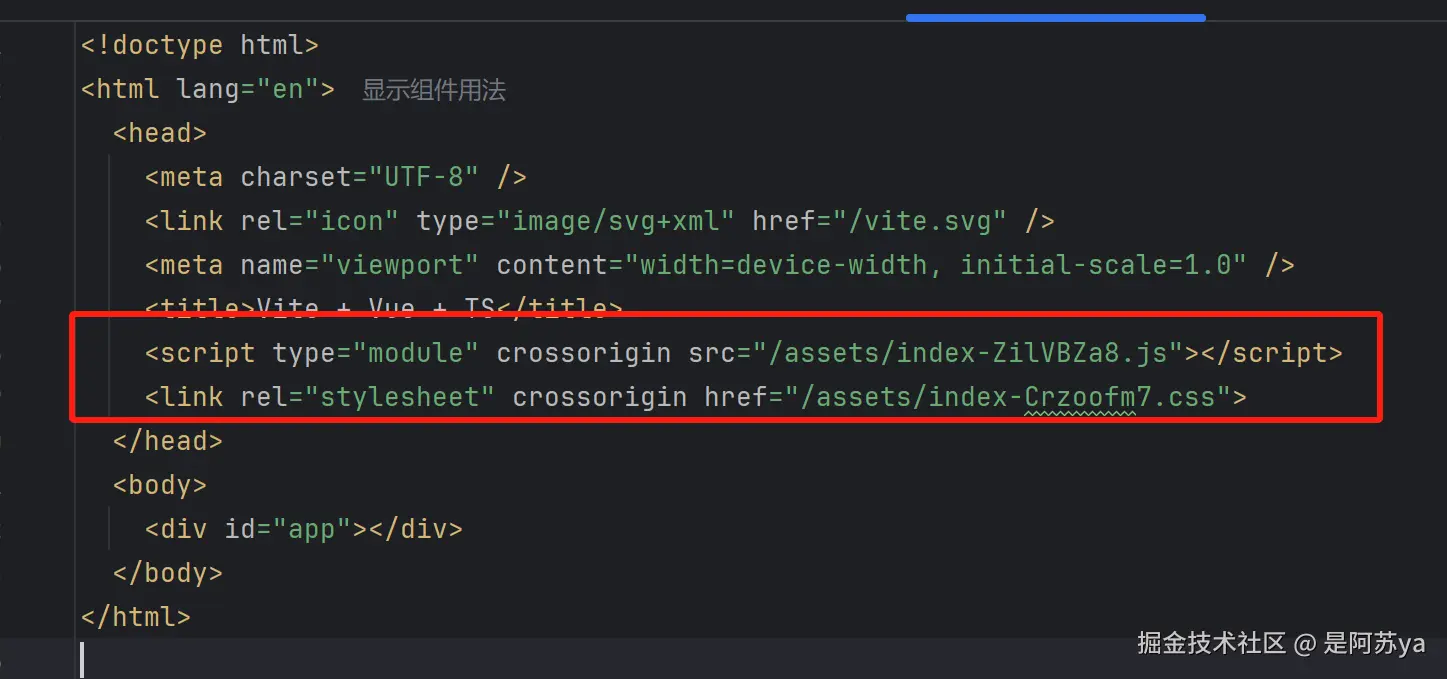Click crossorigin attribute on the script line
1447x679 pixels.
584,353
